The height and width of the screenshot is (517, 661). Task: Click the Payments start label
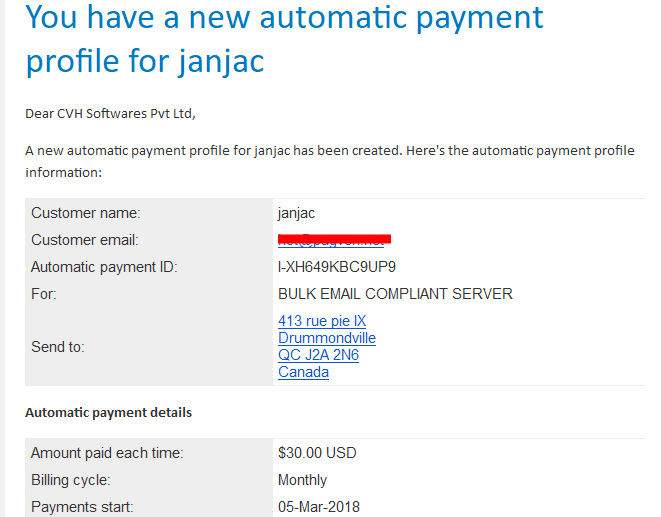82,507
